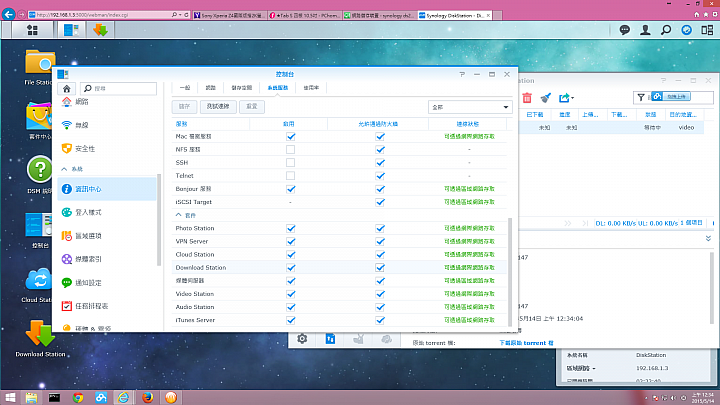Enable the Telnet service checkbox
The height and width of the screenshot is (405, 720).
click(290, 176)
